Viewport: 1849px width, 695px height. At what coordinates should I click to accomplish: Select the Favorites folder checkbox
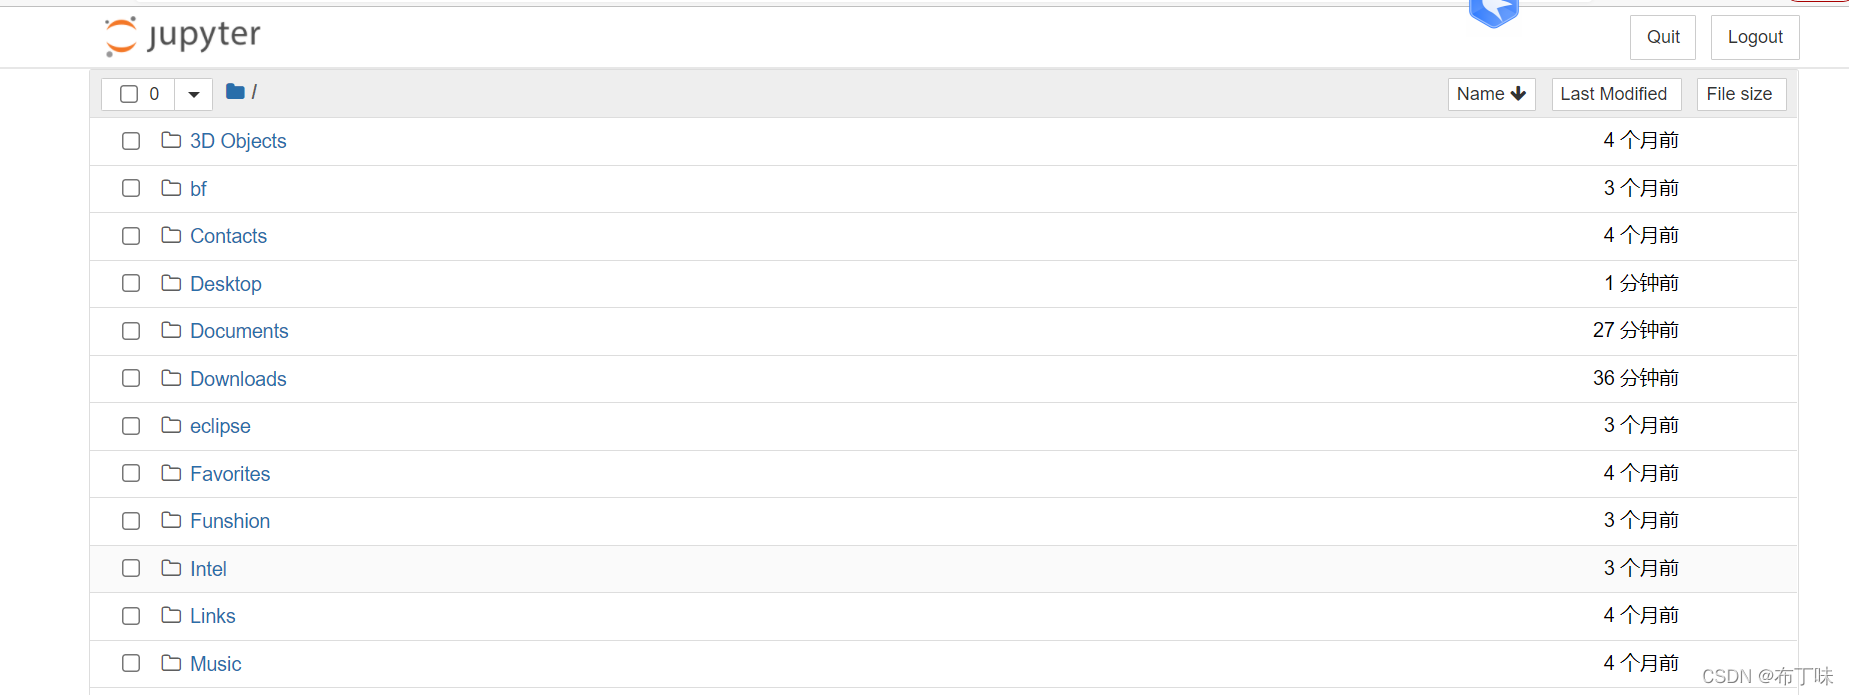coord(131,473)
